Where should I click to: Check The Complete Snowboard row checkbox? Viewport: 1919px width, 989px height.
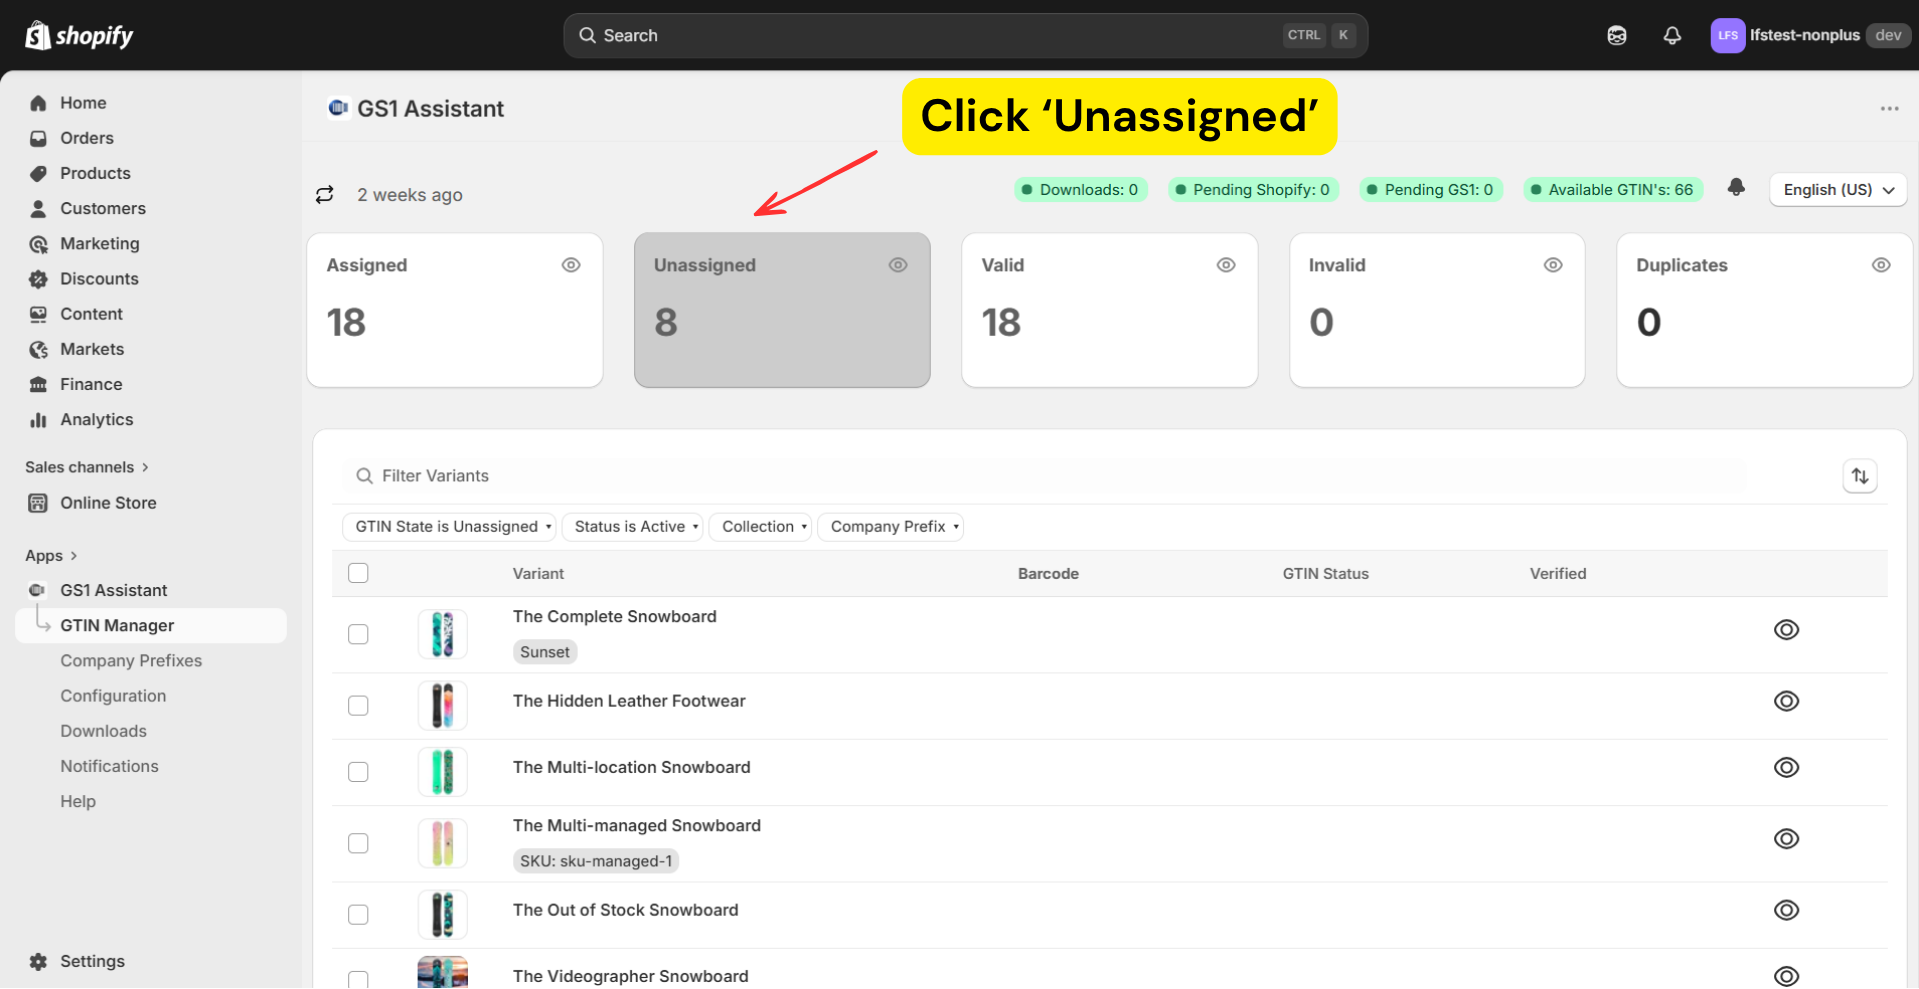[358, 634]
